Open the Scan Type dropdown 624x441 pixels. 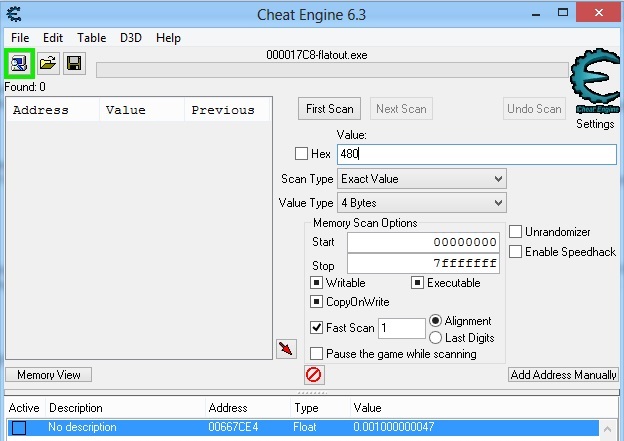pos(422,179)
